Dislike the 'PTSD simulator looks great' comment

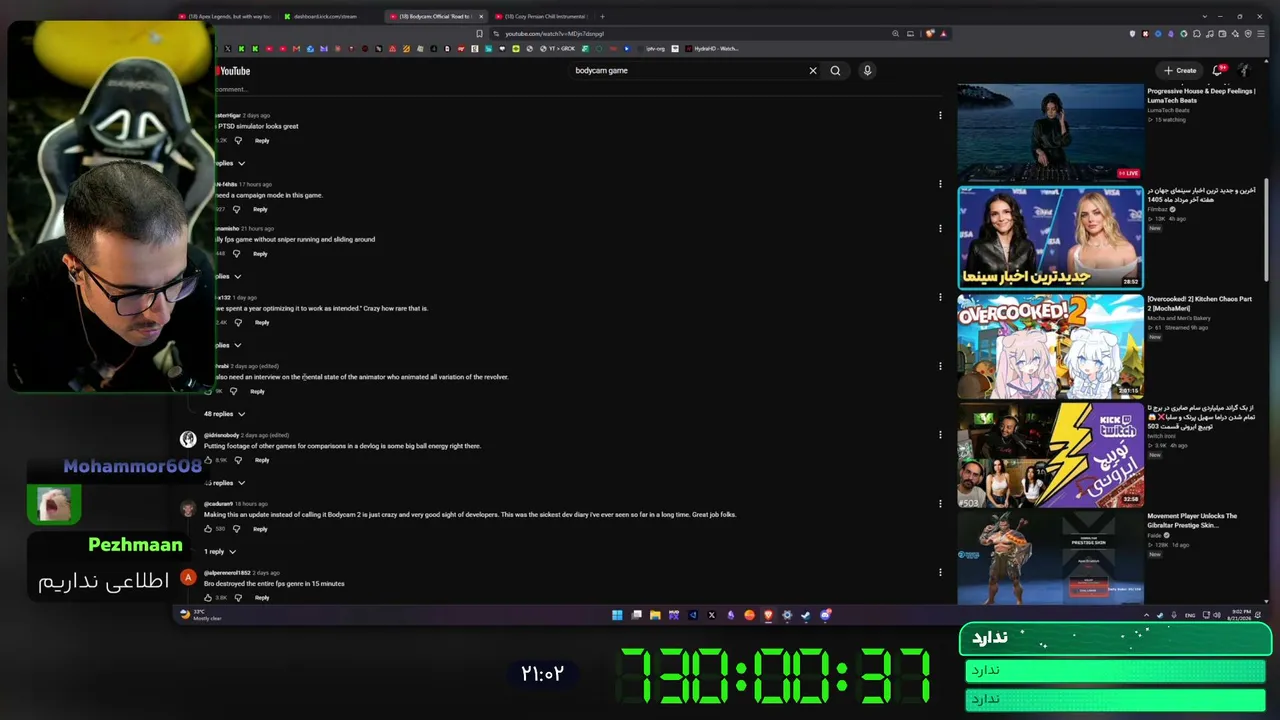click(x=238, y=141)
